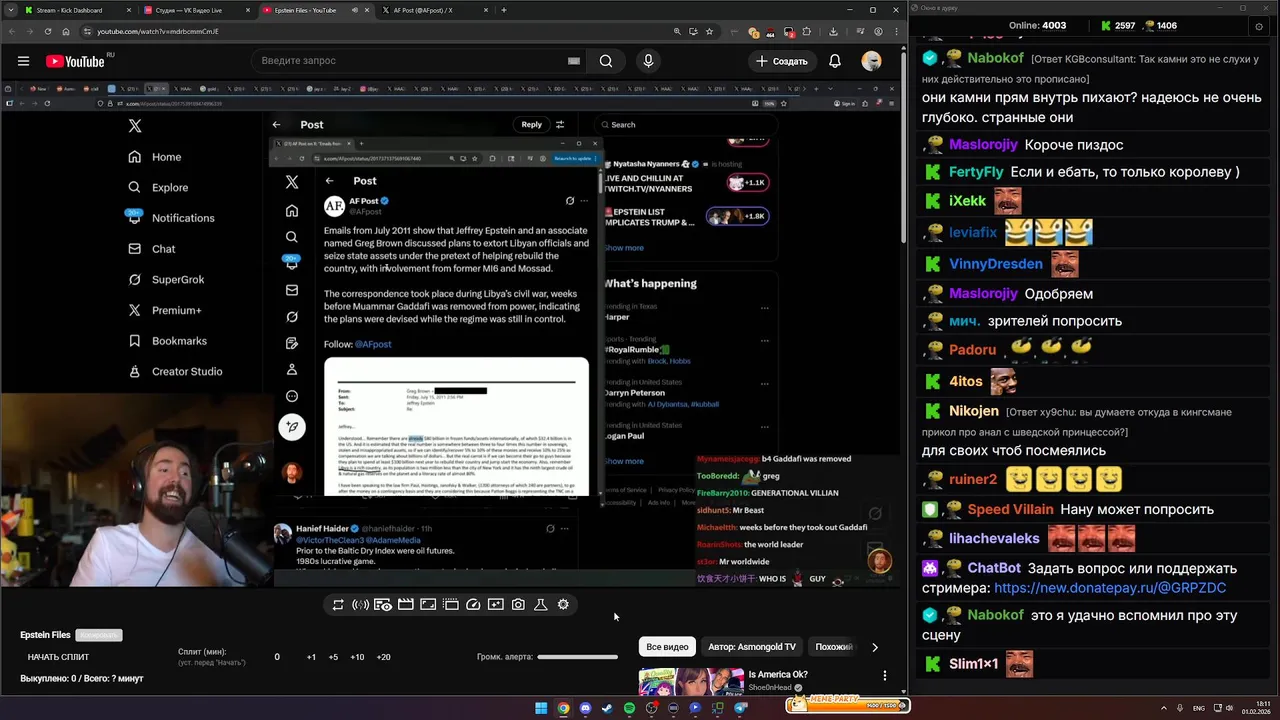The width and height of the screenshot is (1280, 720).
Task: Click the broadcast signal icon under video
Action: point(360,605)
